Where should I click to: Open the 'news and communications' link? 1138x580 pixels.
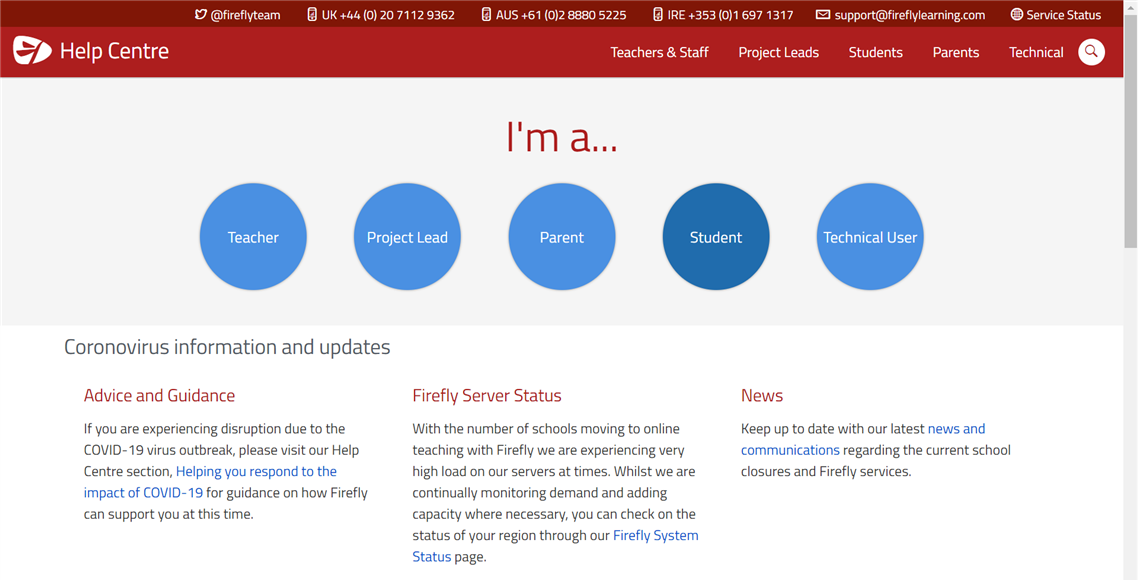click(x=863, y=439)
